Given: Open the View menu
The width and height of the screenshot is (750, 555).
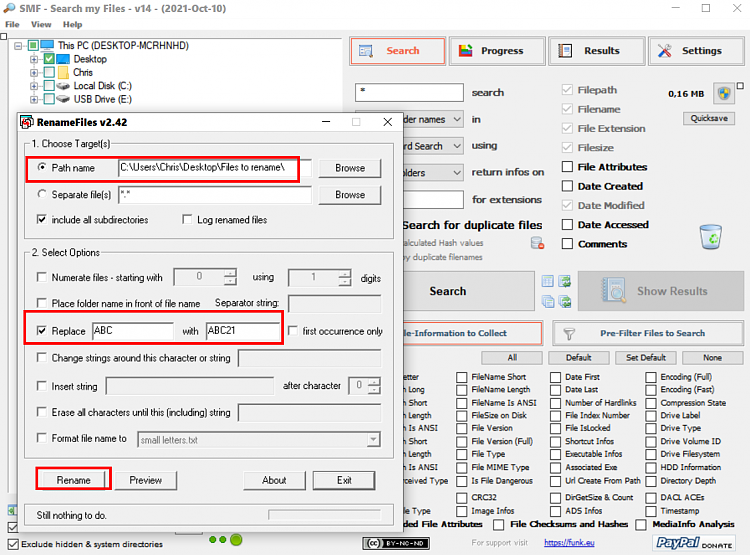Looking at the screenshot, I should (x=41, y=24).
